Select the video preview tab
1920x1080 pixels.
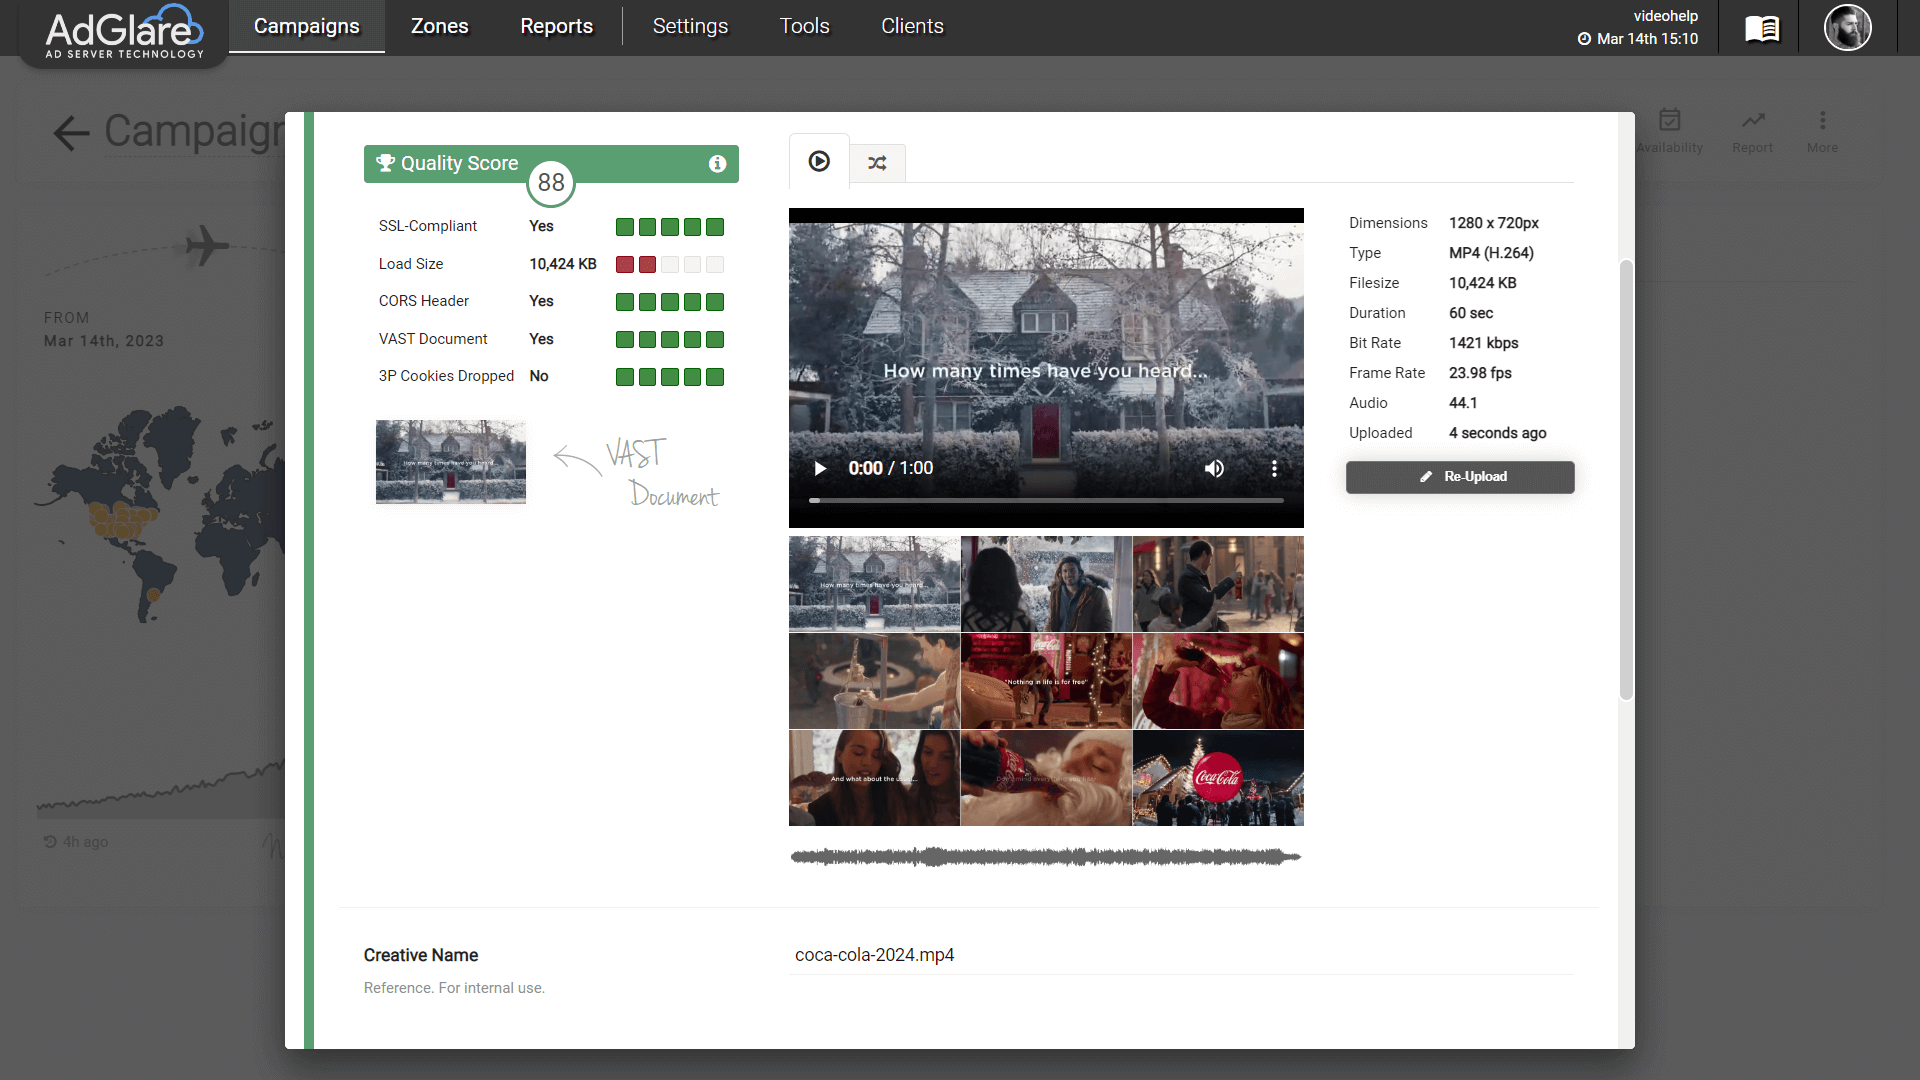point(819,161)
